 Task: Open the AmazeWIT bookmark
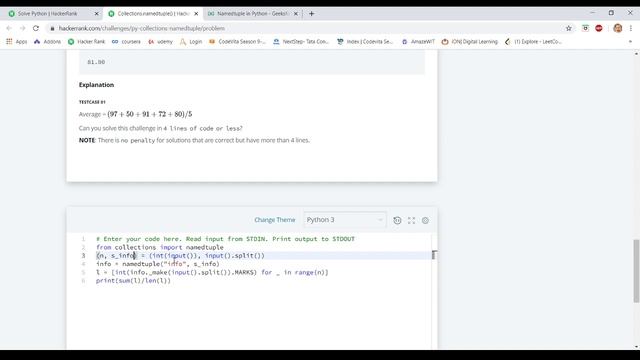418,42
